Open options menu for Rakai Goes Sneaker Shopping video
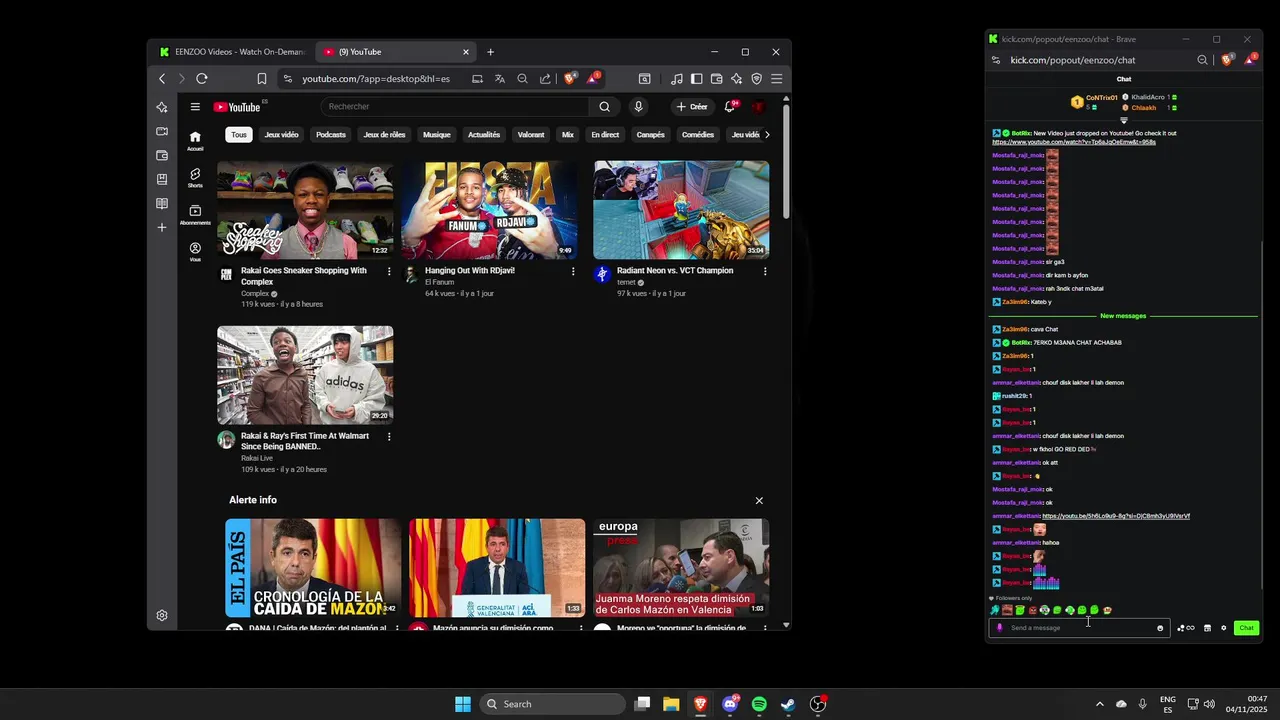Screen dimensions: 1280x720 click(x=389, y=271)
